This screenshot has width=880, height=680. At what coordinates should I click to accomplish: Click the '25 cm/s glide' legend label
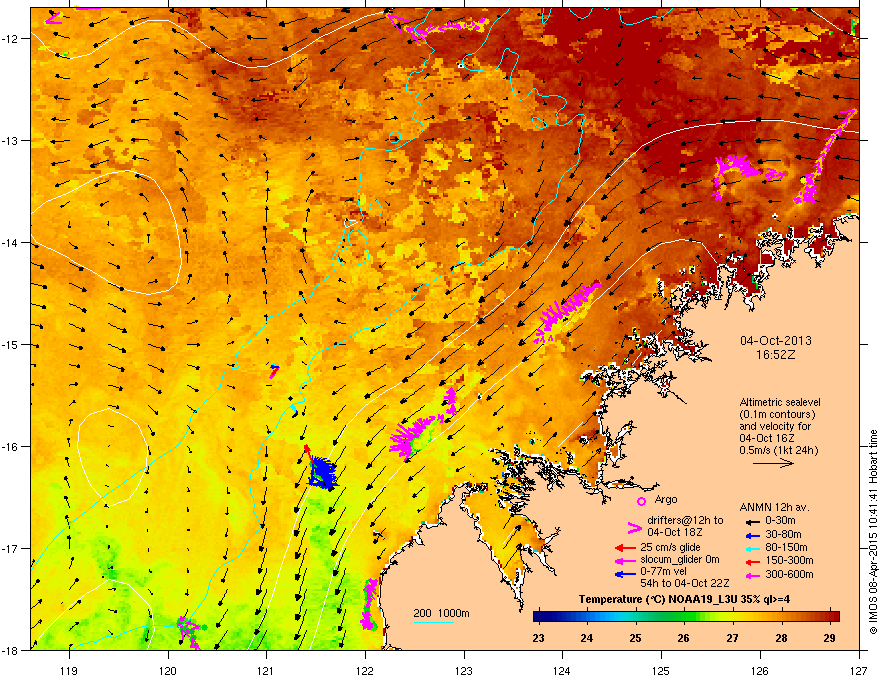pos(671,547)
